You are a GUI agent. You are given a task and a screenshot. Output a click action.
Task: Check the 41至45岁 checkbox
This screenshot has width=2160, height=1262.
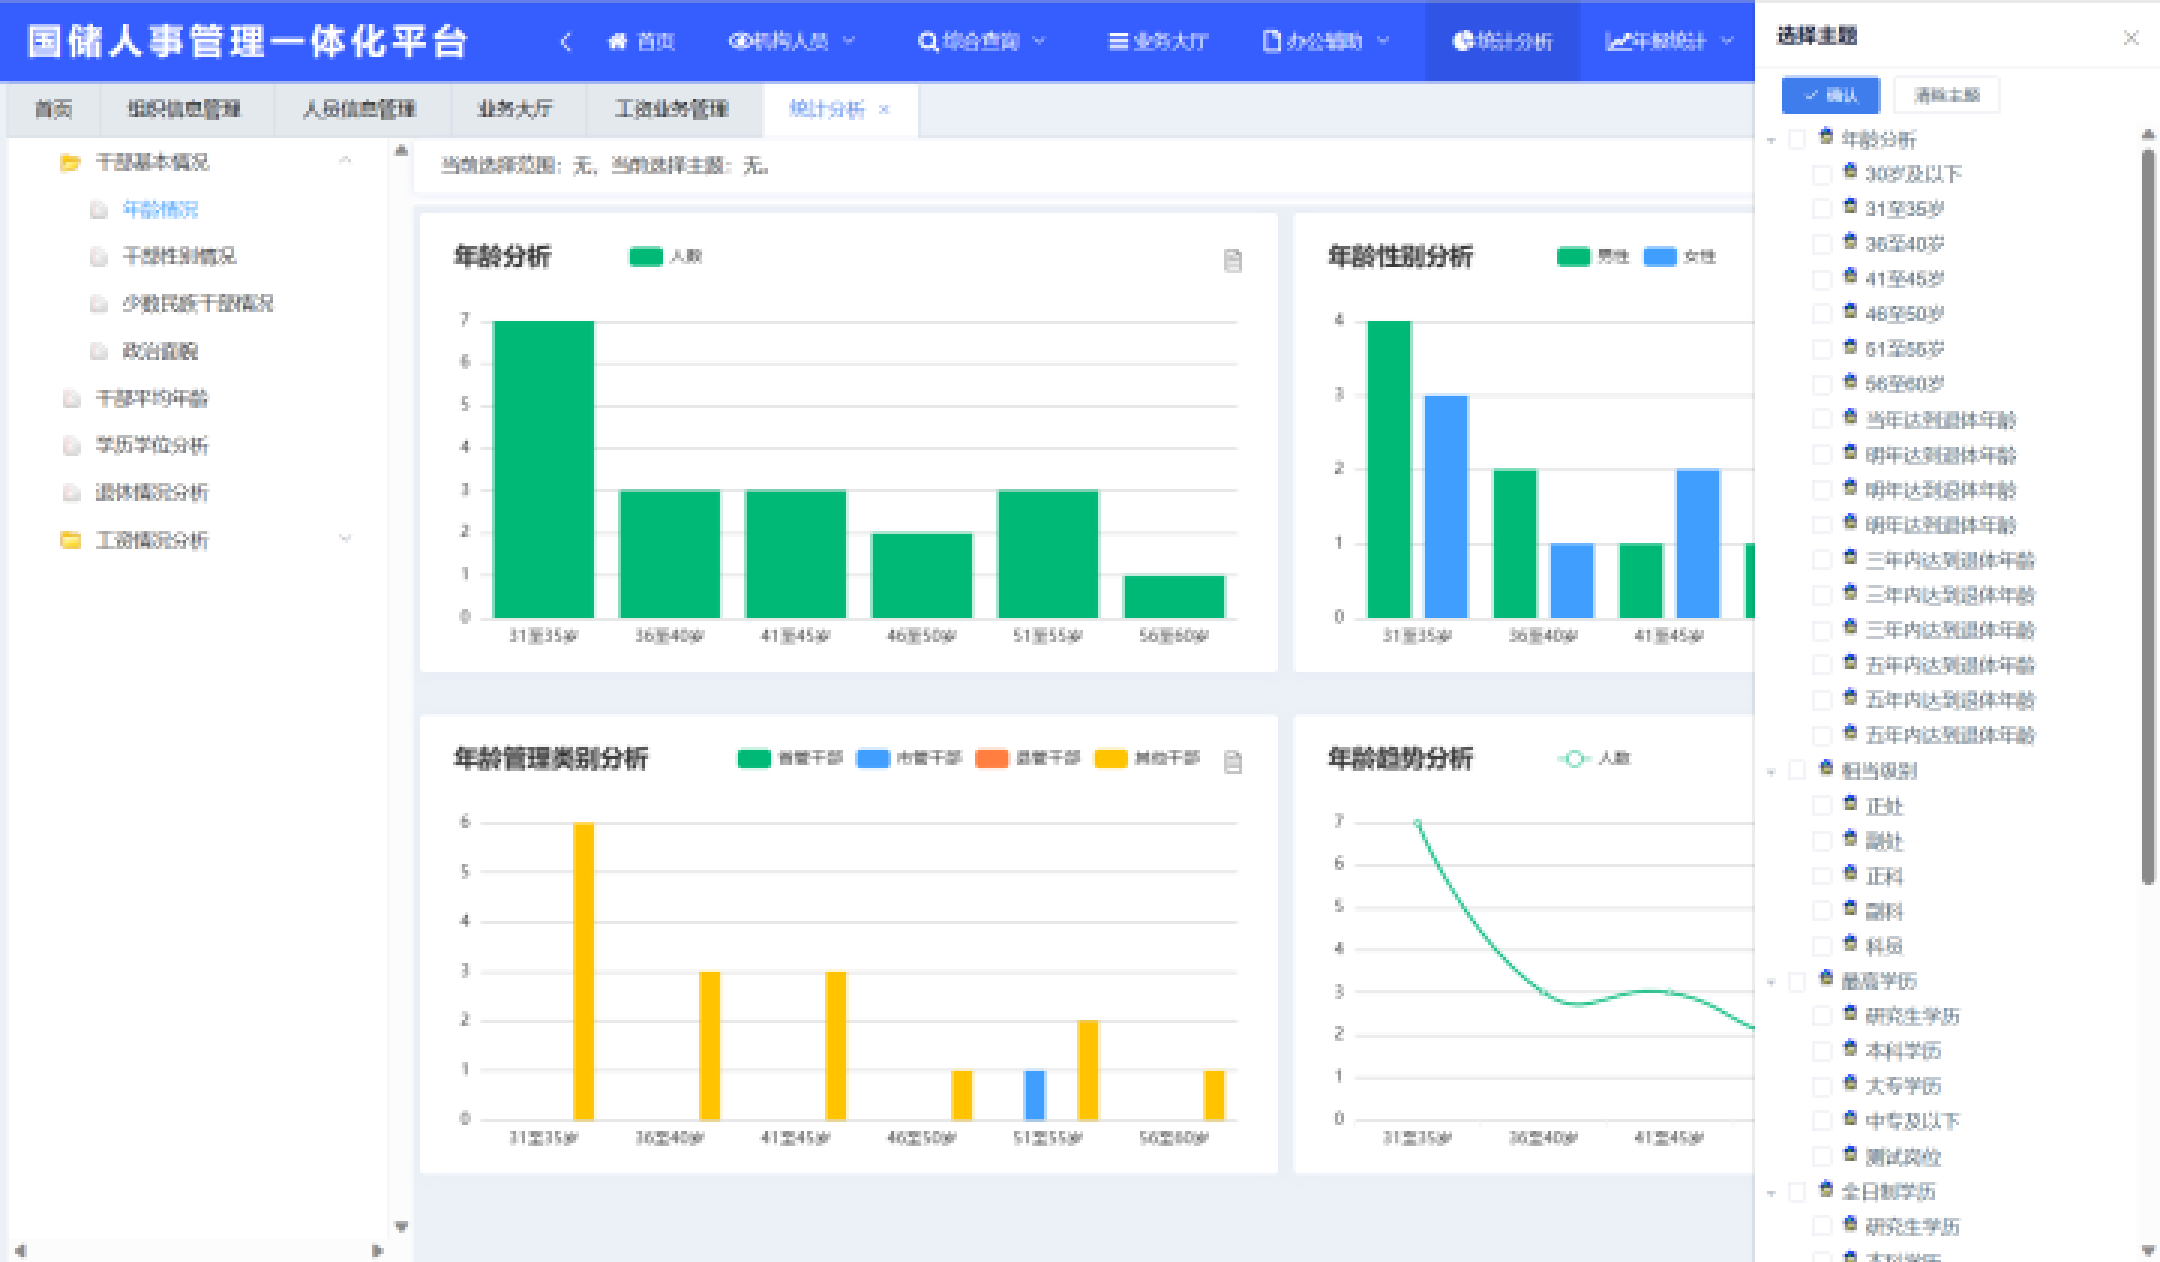point(1822,279)
